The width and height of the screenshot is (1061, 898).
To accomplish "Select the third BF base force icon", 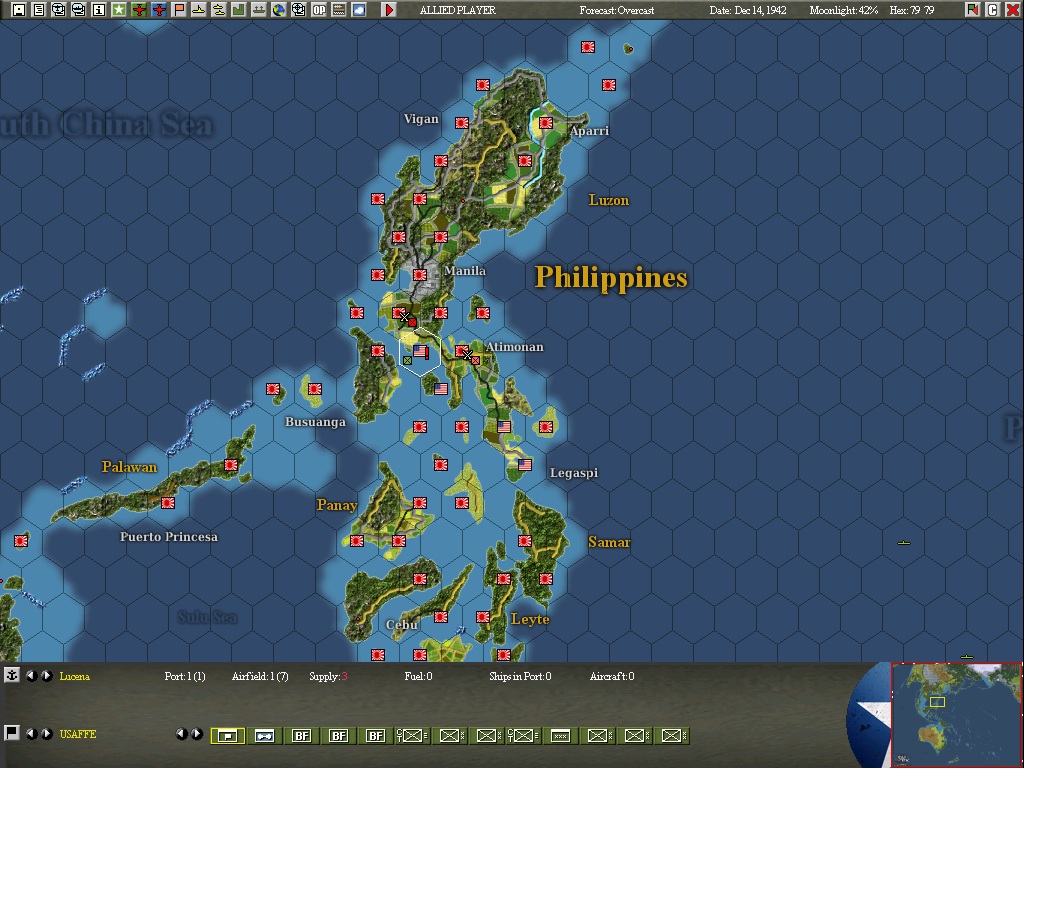I will click(376, 736).
